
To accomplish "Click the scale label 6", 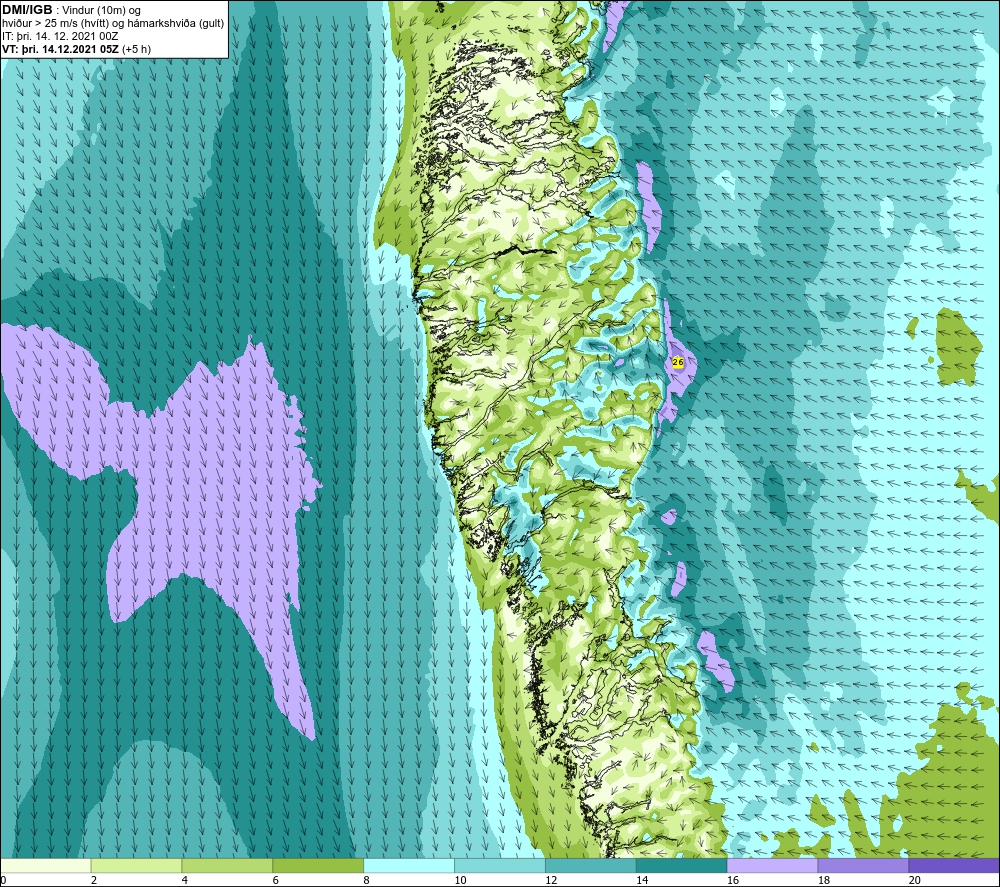I will click(x=276, y=880).
